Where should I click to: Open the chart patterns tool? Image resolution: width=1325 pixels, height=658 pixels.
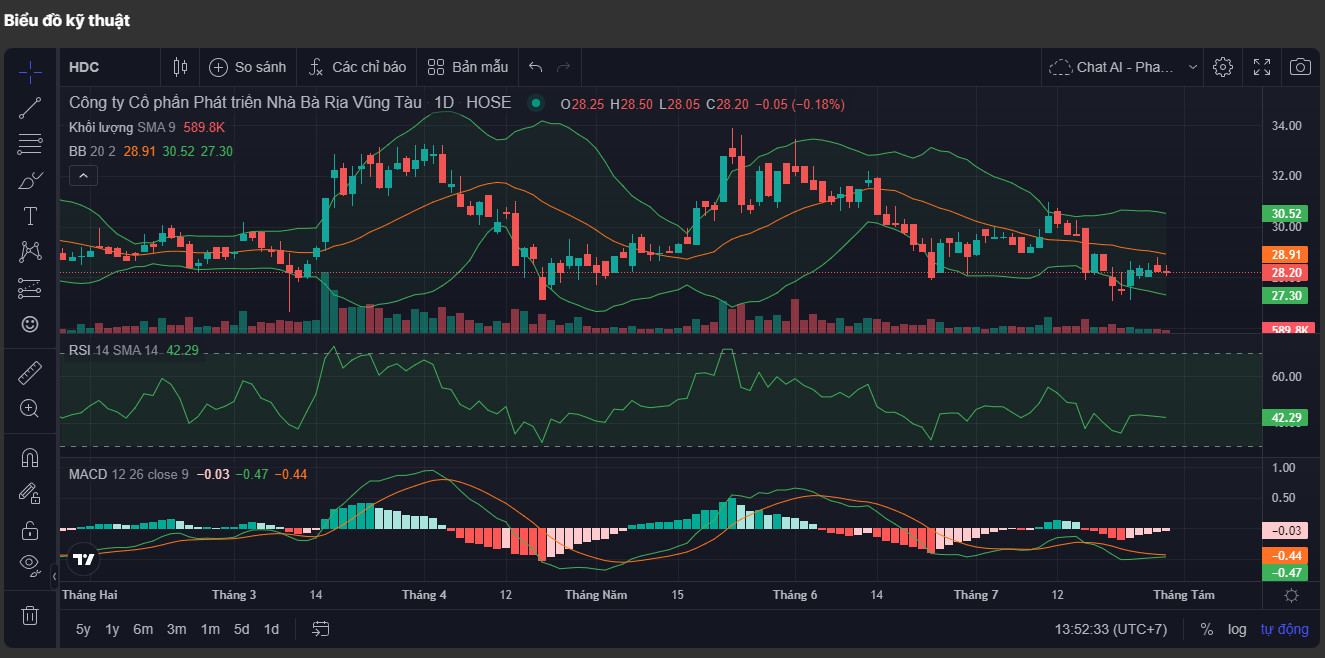tap(30, 252)
